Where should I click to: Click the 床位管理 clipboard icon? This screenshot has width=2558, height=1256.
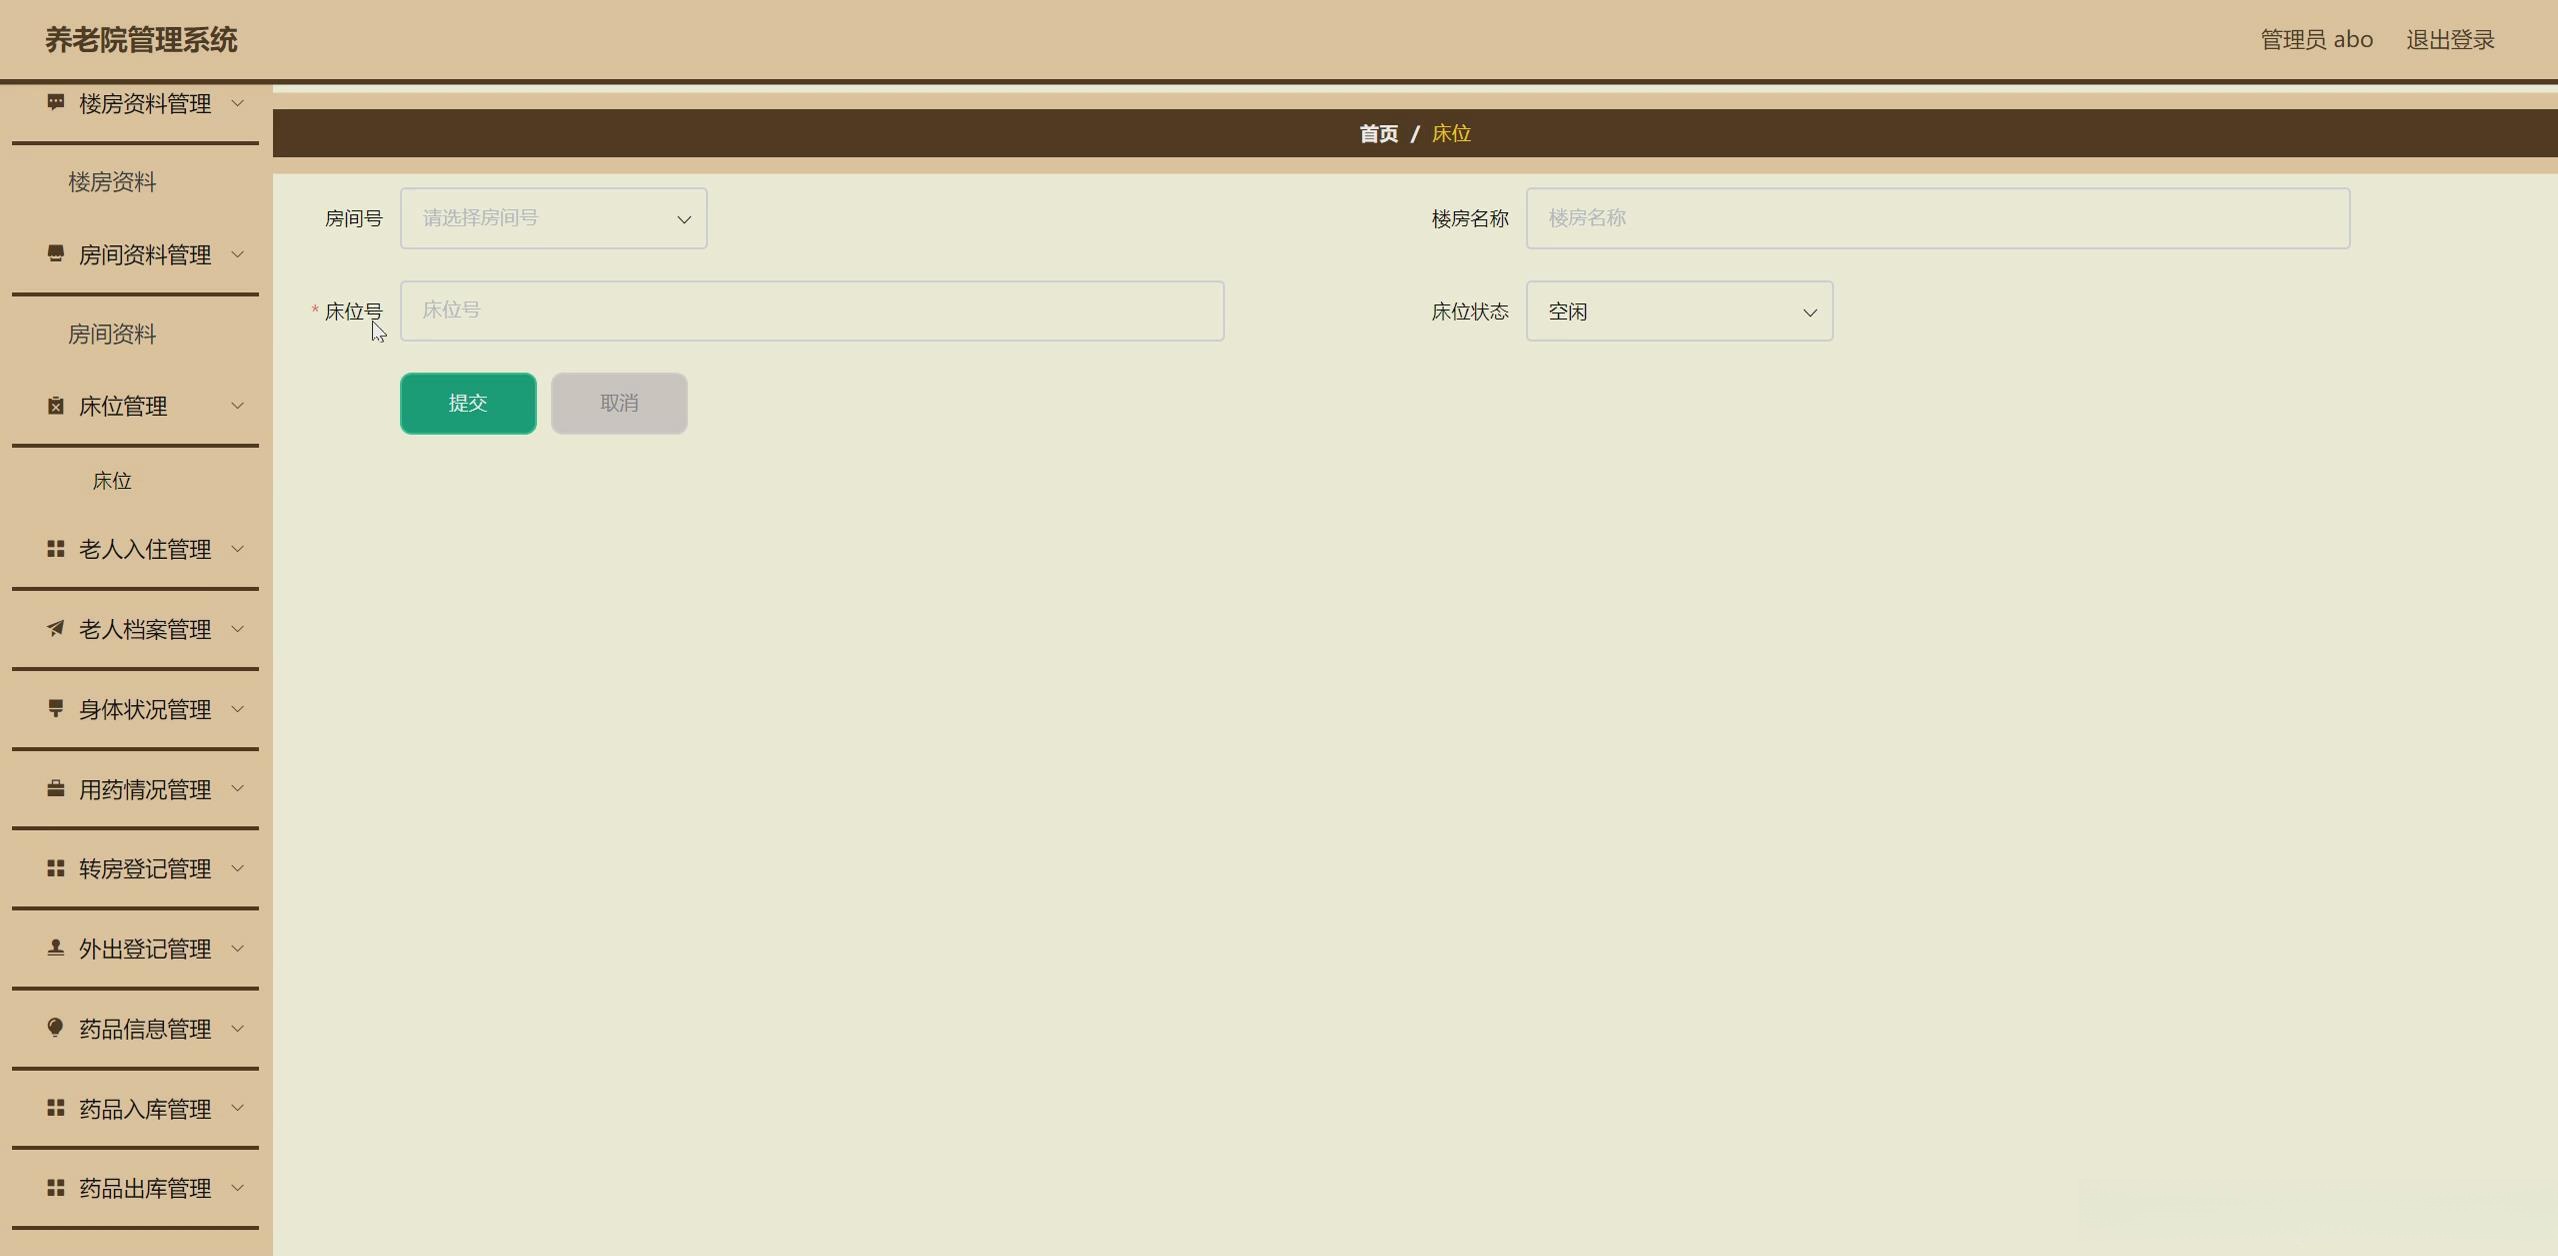pos(56,406)
